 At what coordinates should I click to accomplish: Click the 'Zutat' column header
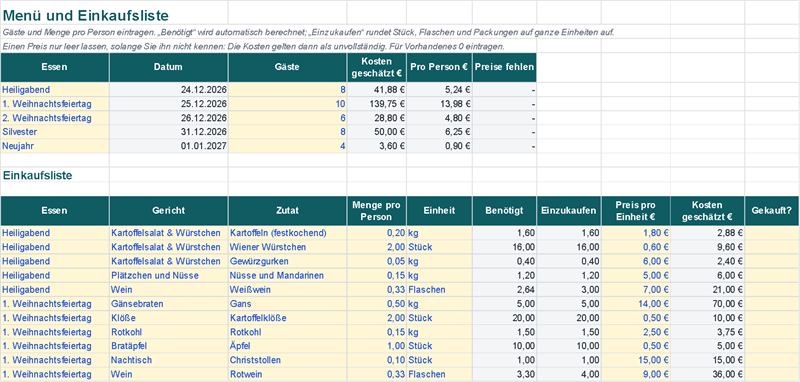[x=287, y=211]
